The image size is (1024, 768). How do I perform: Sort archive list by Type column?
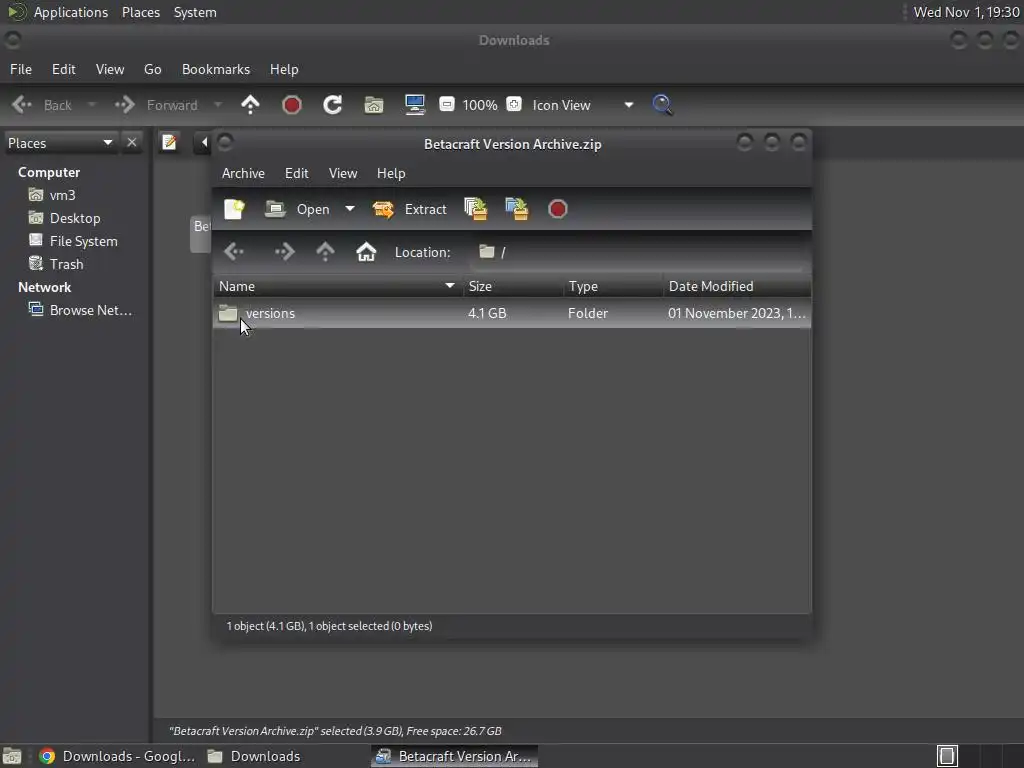tap(613, 286)
